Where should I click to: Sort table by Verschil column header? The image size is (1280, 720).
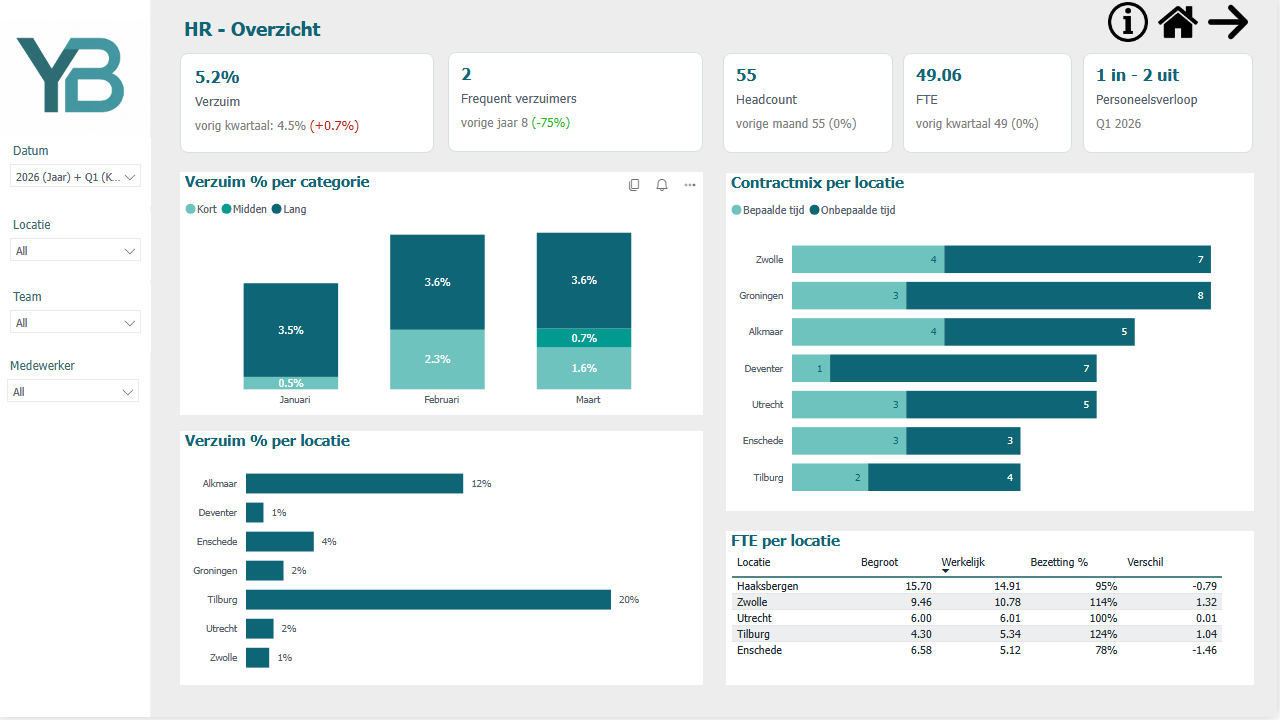point(1145,562)
